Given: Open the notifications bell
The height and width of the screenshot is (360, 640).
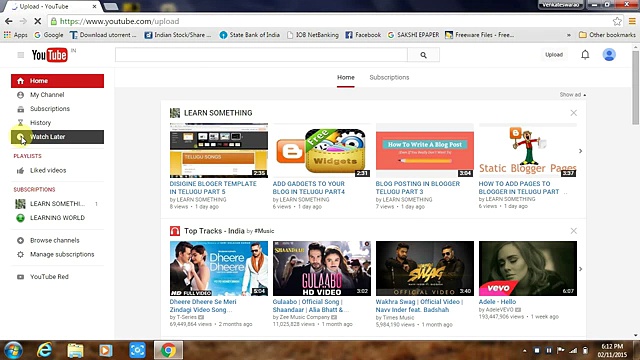Looking at the screenshot, I should point(585,55).
